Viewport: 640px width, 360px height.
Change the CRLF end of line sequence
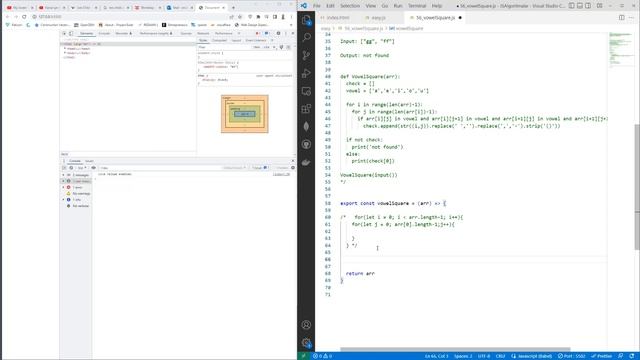click(500, 356)
